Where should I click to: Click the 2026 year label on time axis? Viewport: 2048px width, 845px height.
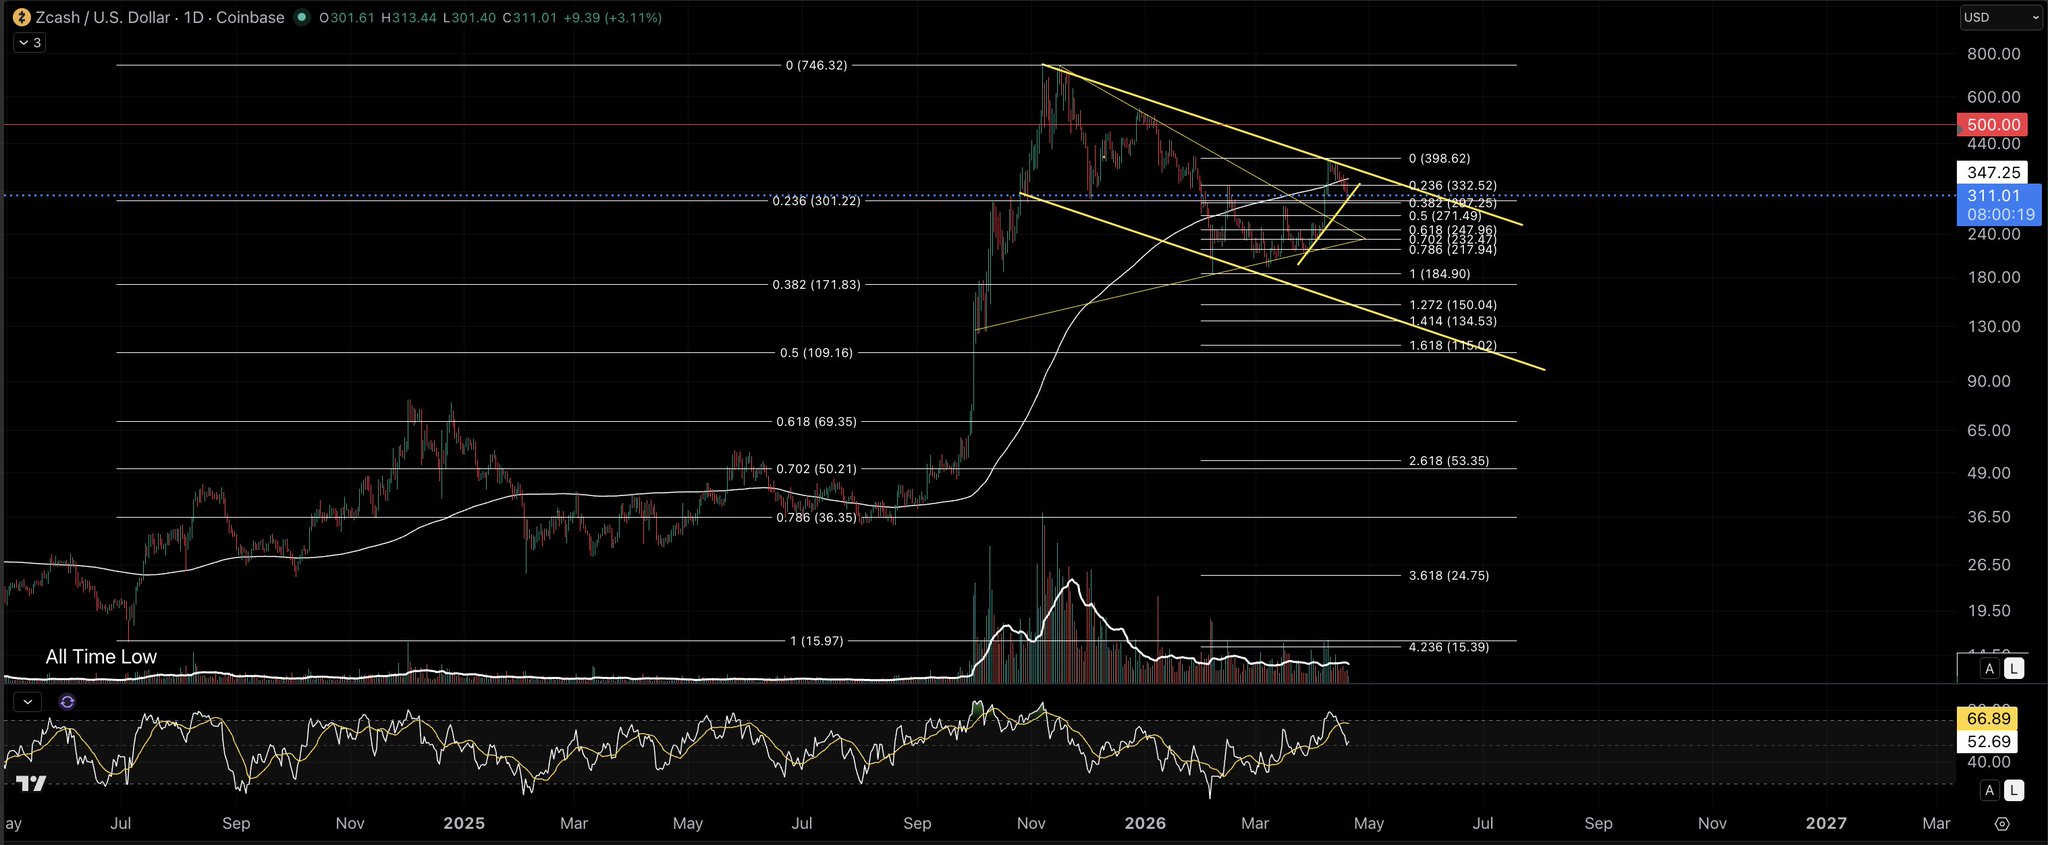click(1145, 823)
